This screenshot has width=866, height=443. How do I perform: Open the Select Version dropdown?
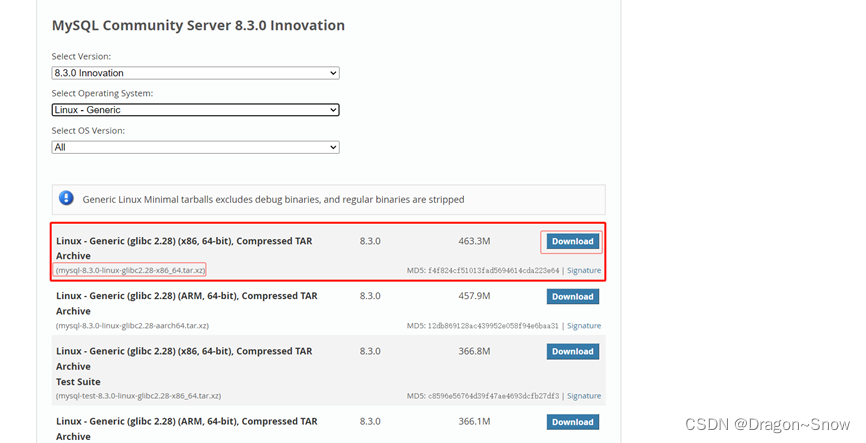point(196,73)
